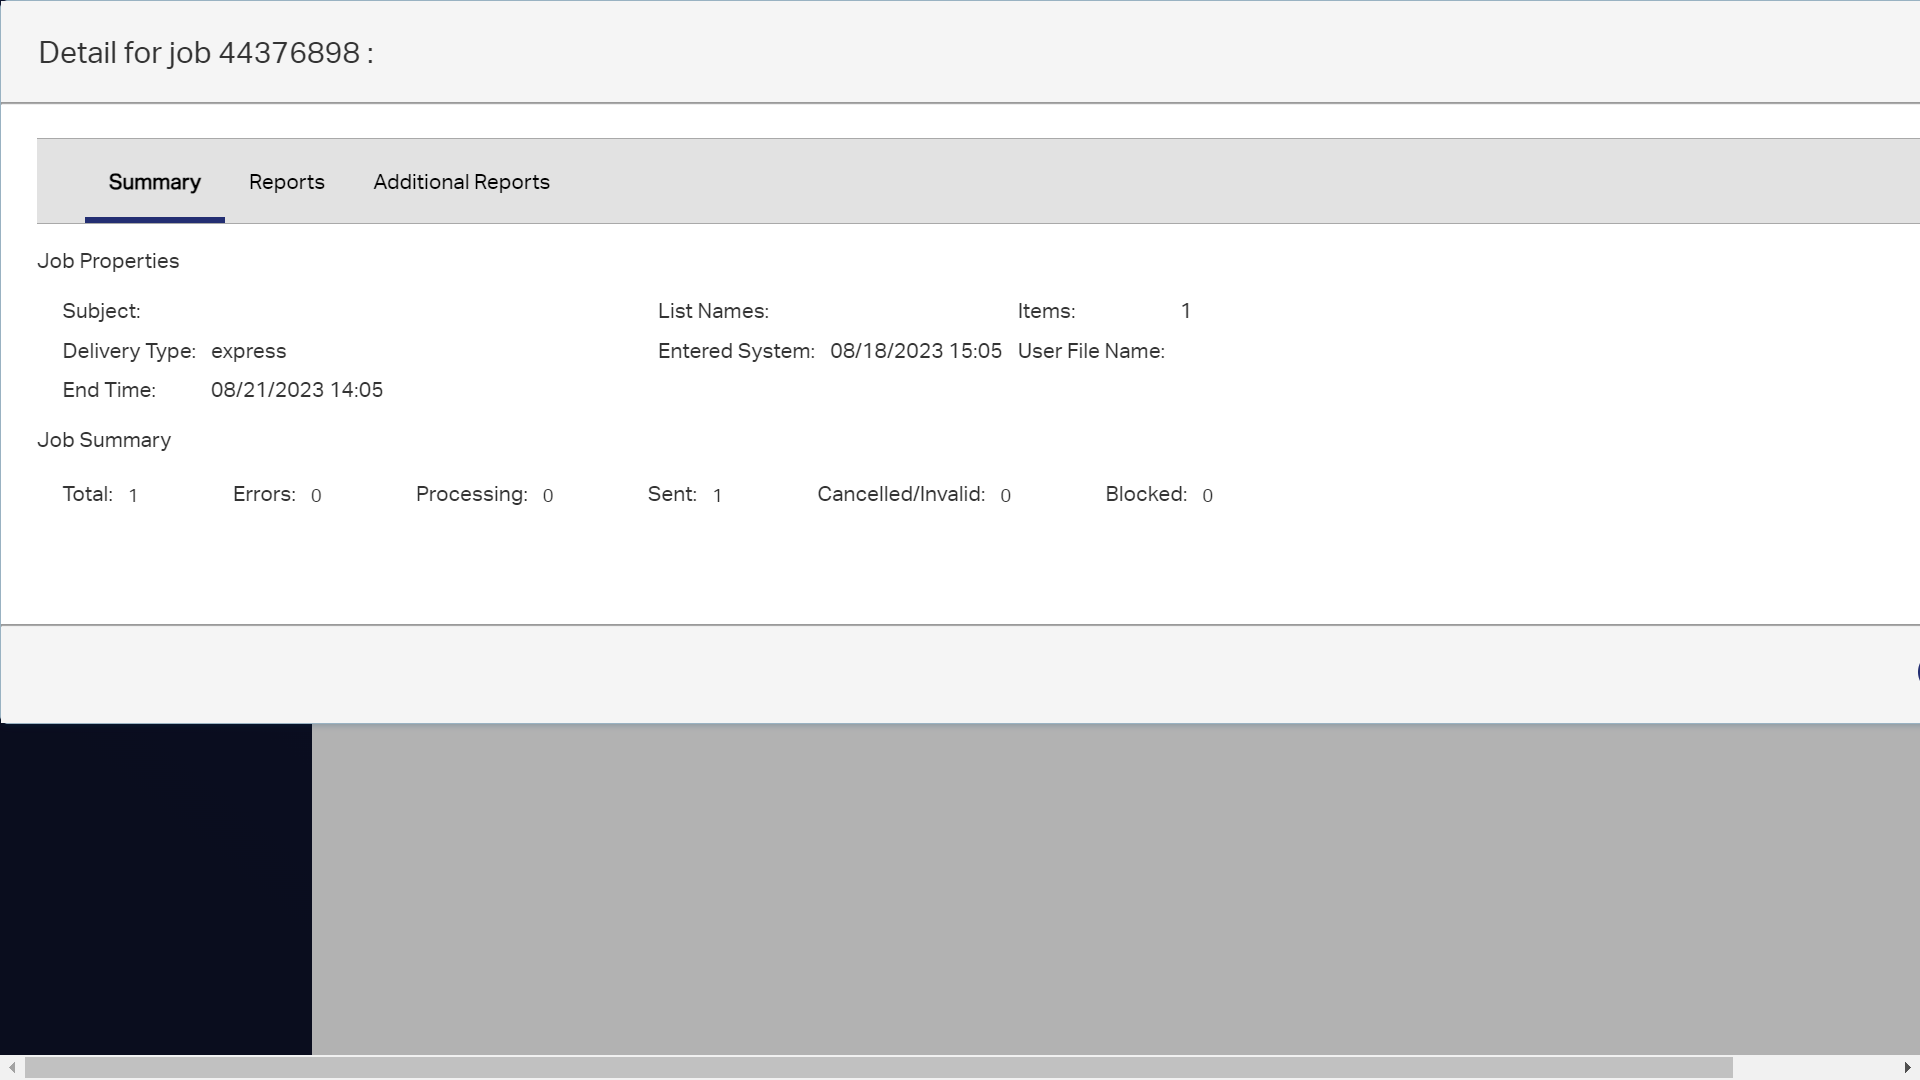Click the Sent count value 1
Viewport: 1920px width, 1080px height.
(x=718, y=495)
